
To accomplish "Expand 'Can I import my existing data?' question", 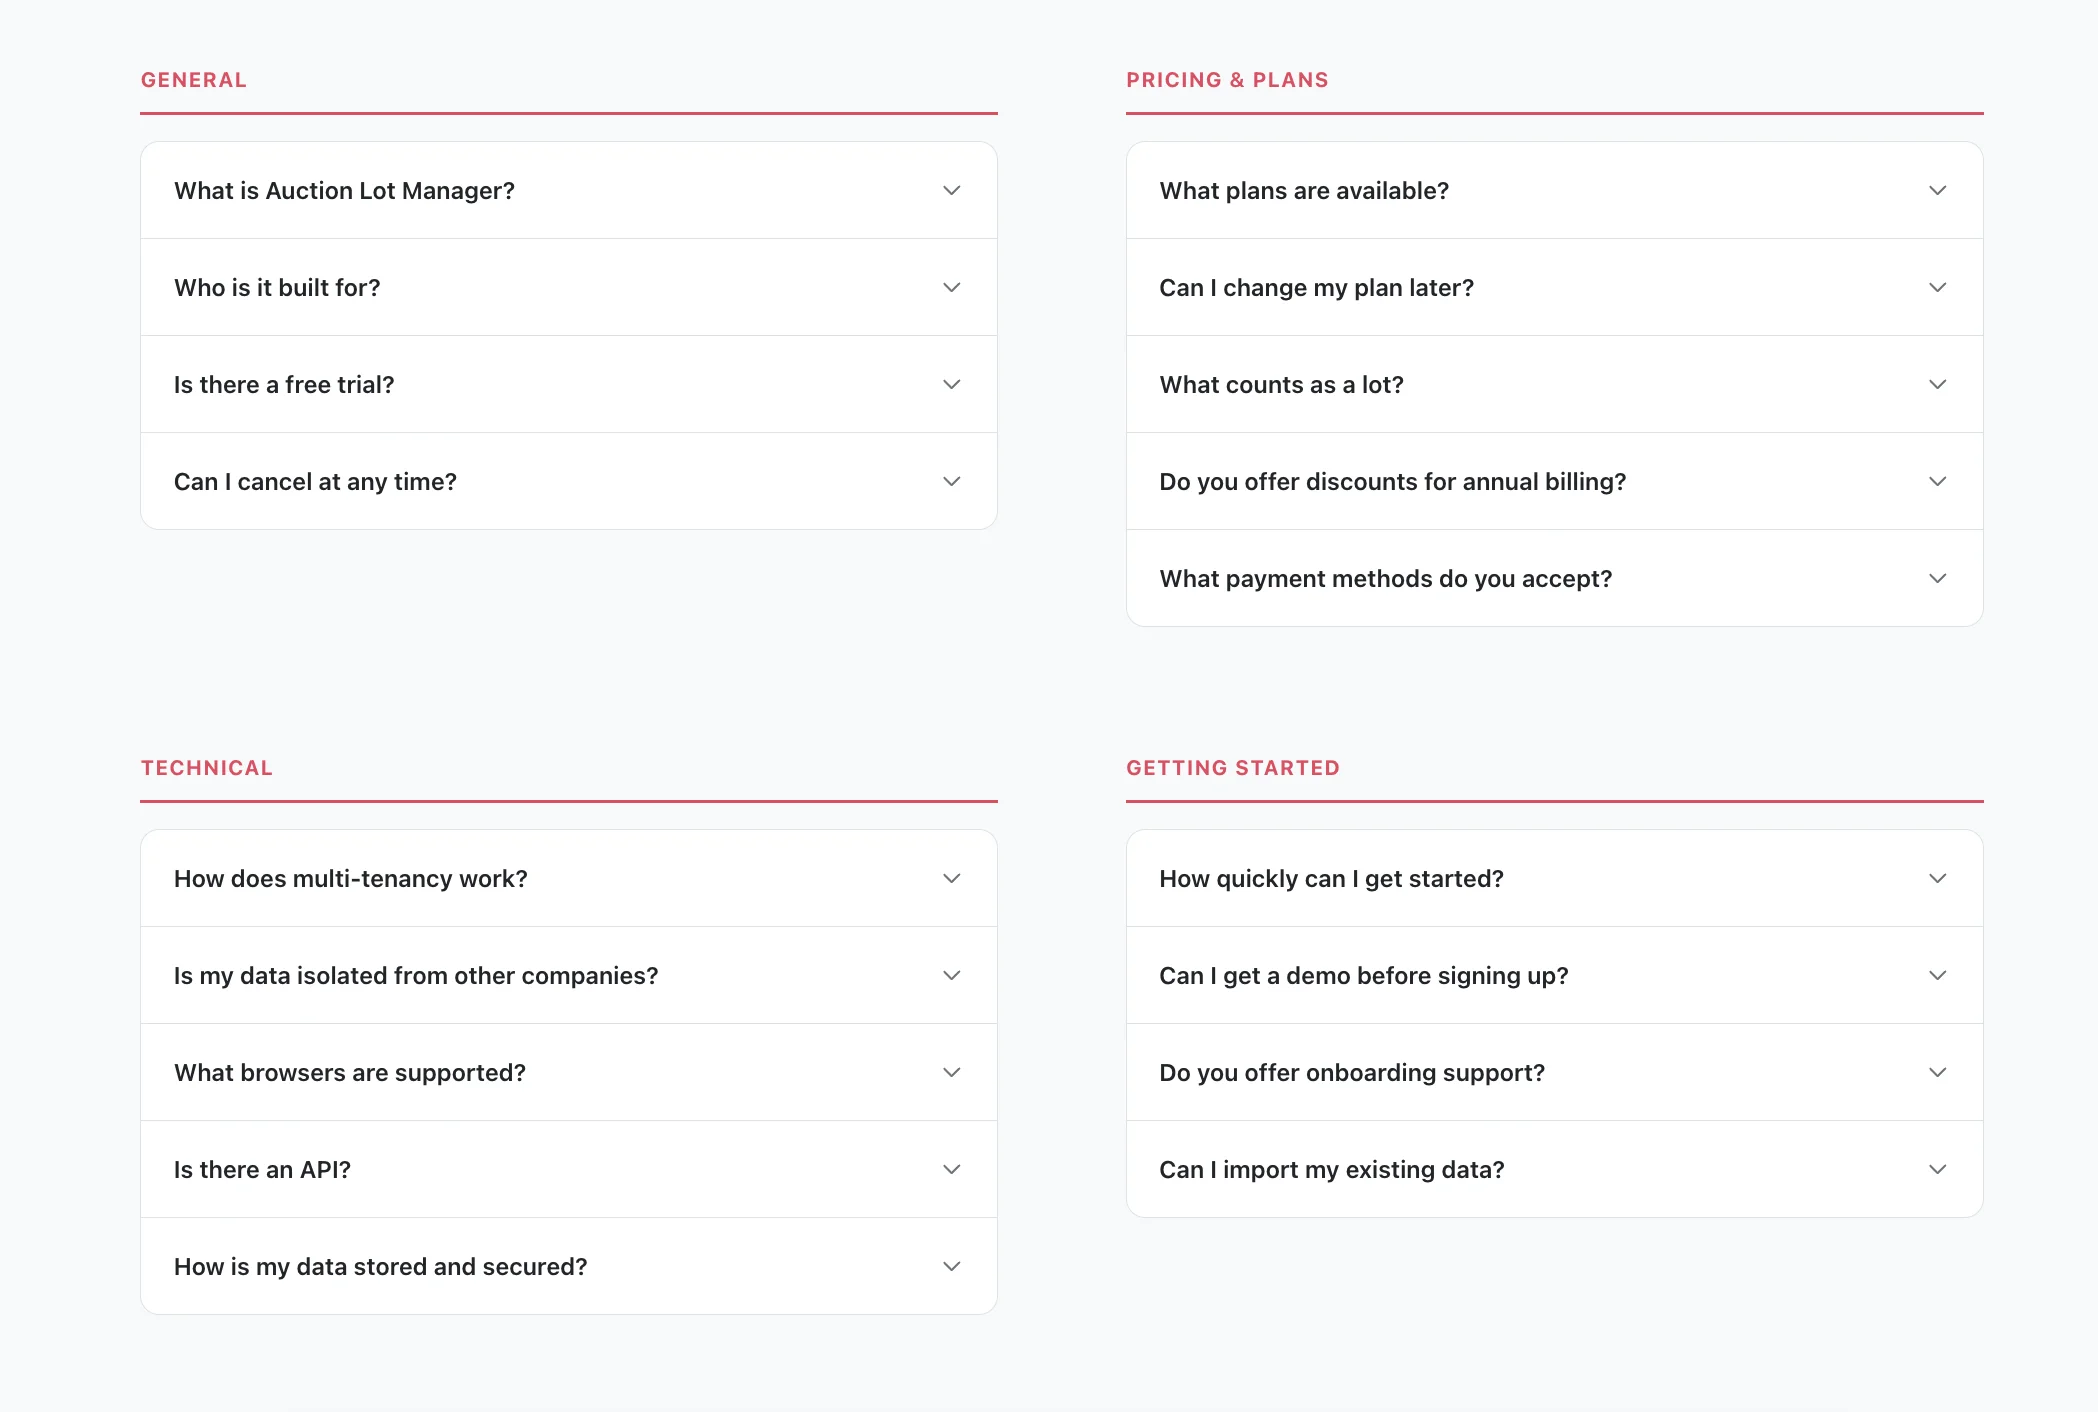I will (1331, 1170).
